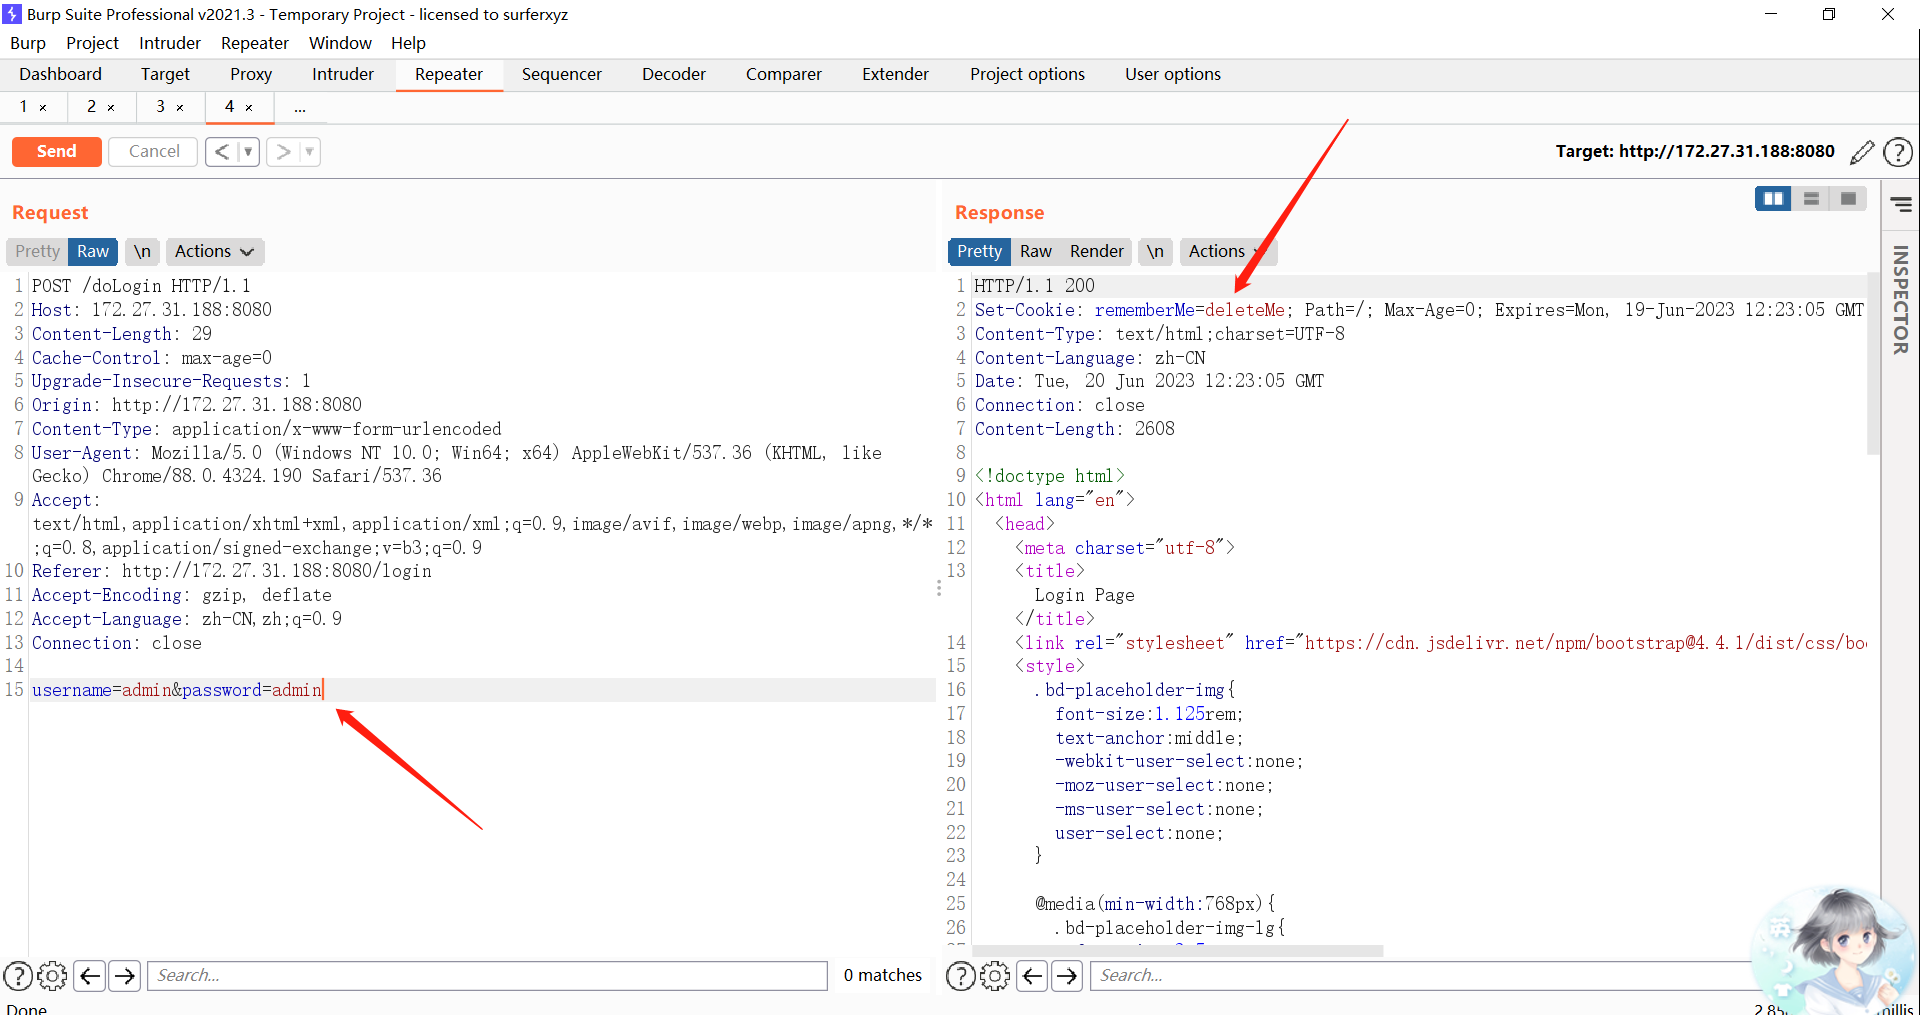Click the response search input field

[x=1420, y=975]
